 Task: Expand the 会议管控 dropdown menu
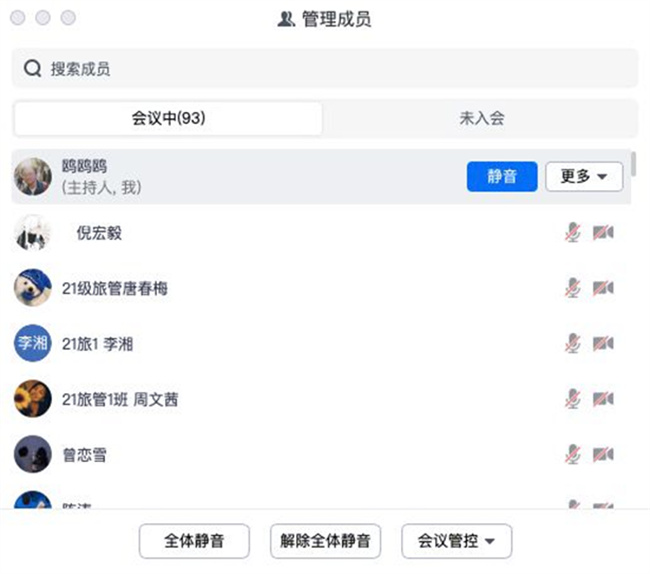click(456, 541)
